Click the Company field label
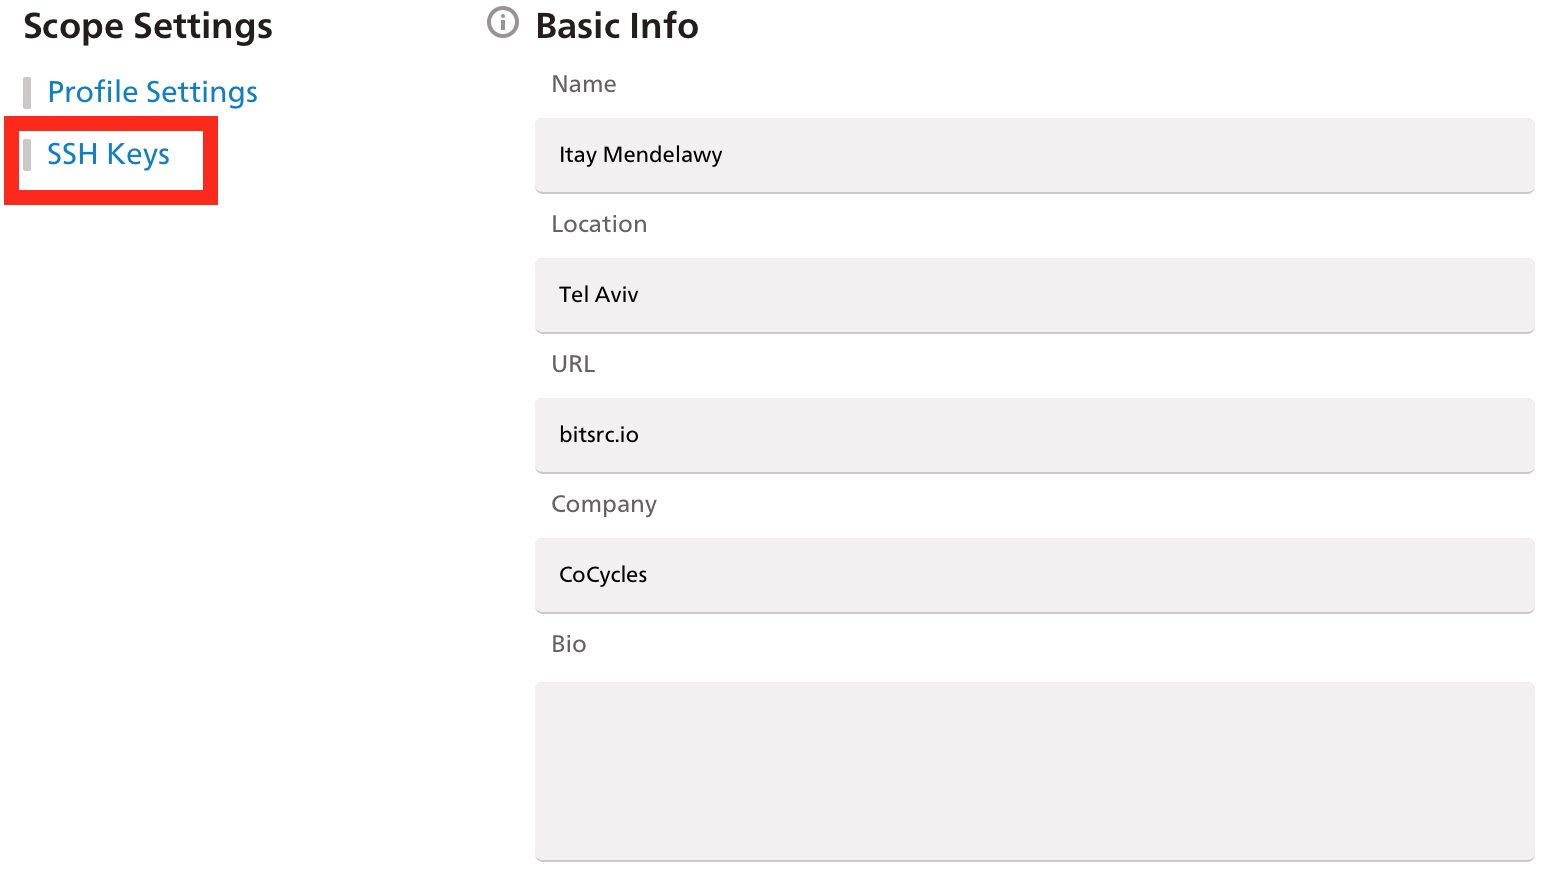The height and width of the screenshot is (878, 1566). click(x=604, y=505)
